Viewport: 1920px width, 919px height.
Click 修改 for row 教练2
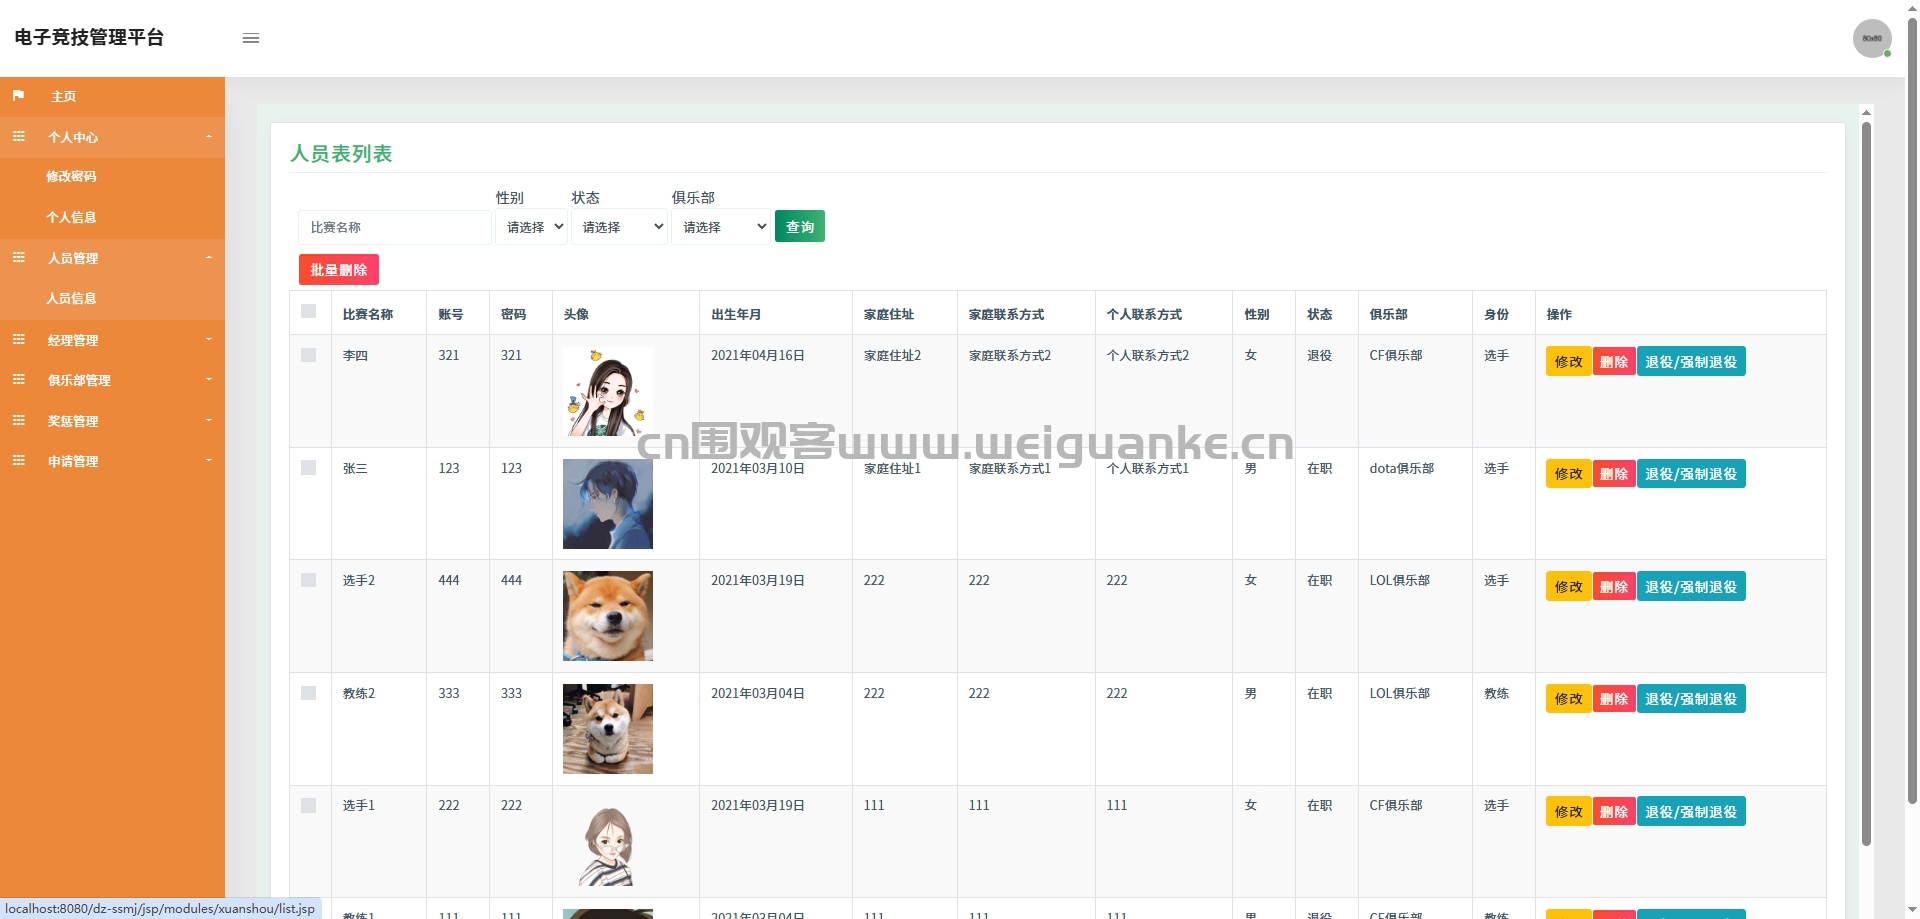coord(1569,699)
